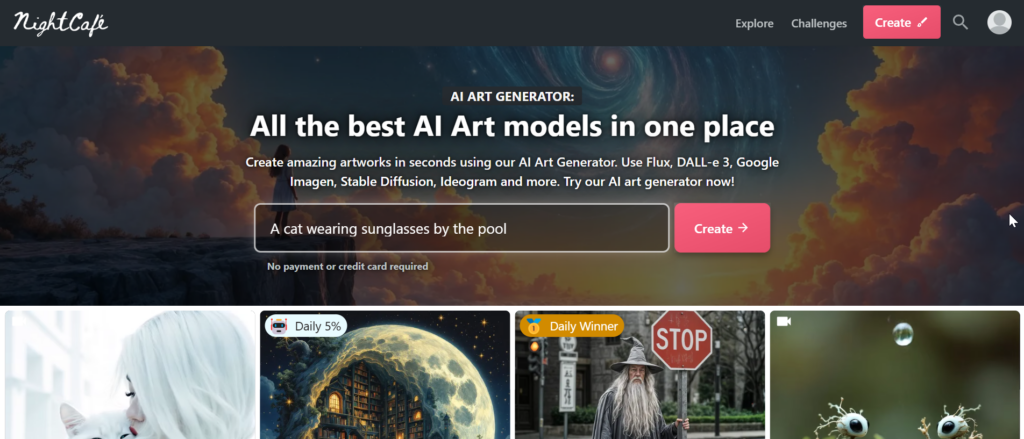Focus the prompt input about a cat by the pool
This screenshot has height=439, width=1024.
[x=462, y=228]
